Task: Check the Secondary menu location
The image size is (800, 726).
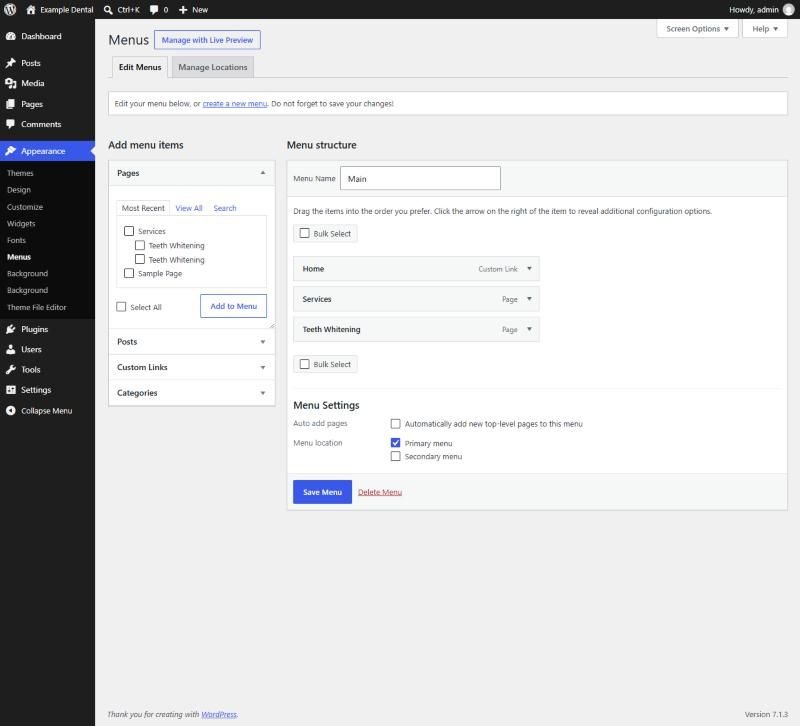Action: point(395,456)
